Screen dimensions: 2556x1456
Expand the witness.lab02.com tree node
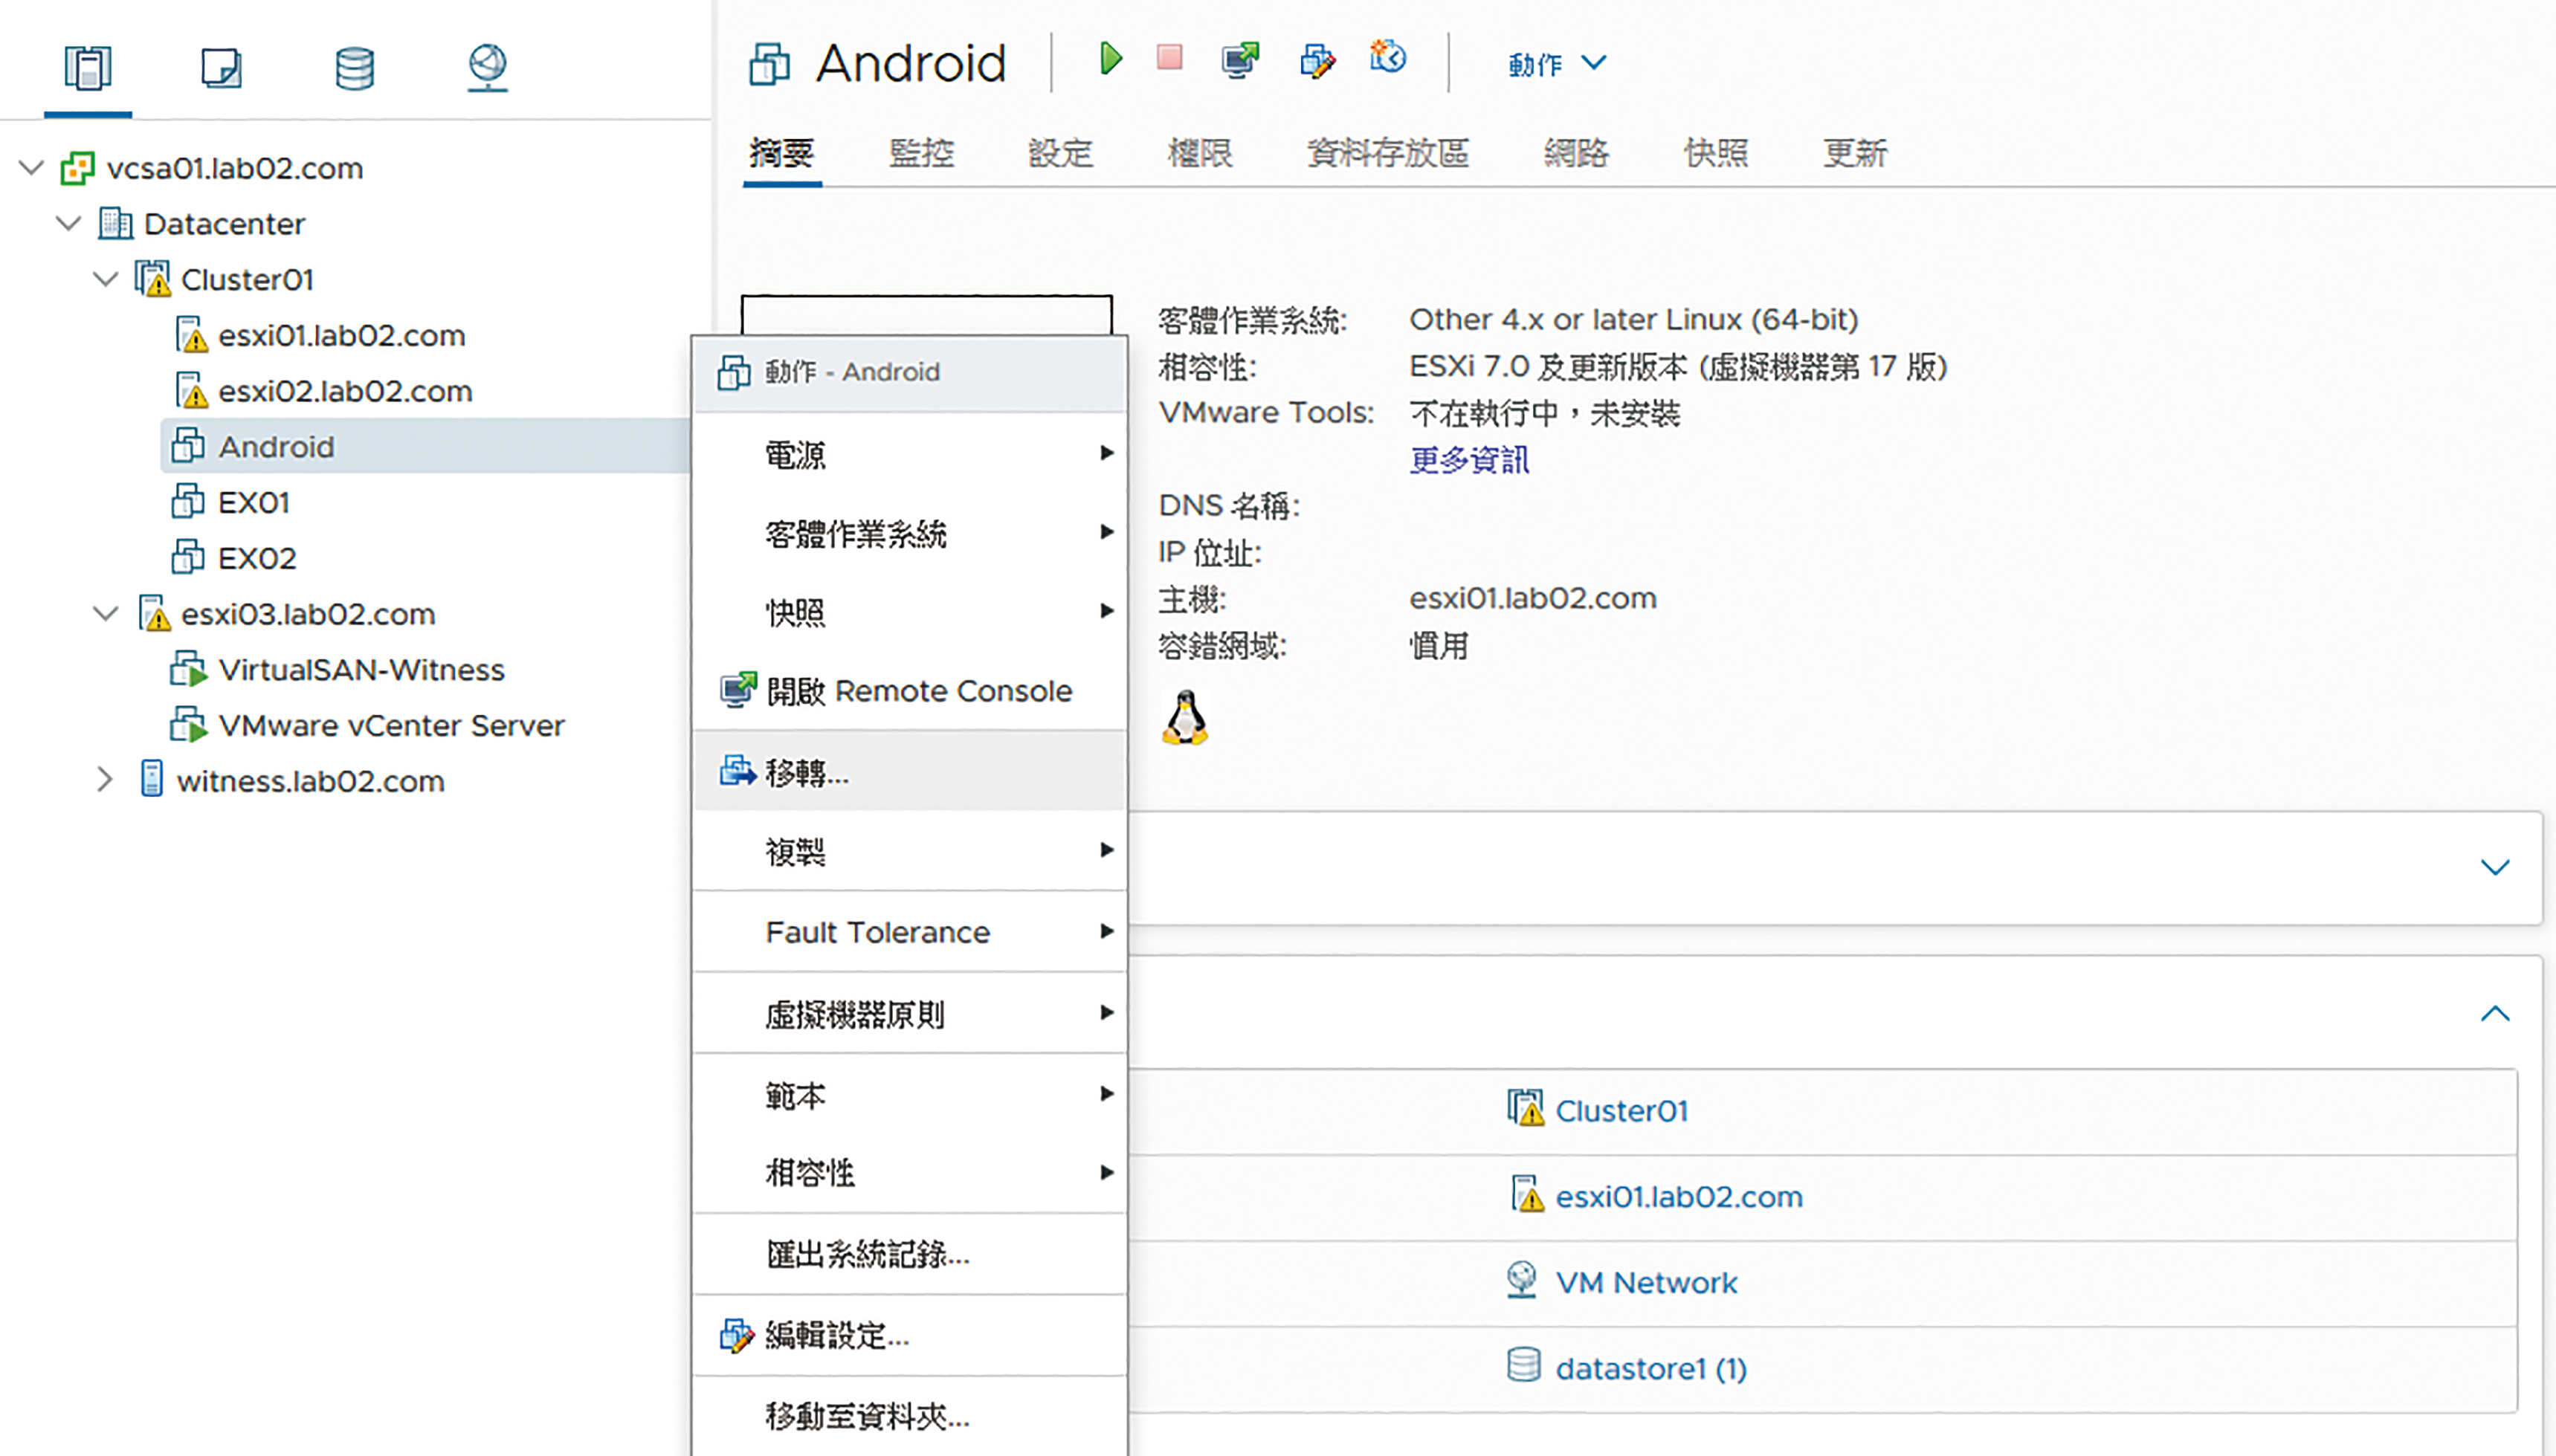click(x=105, y=780)
